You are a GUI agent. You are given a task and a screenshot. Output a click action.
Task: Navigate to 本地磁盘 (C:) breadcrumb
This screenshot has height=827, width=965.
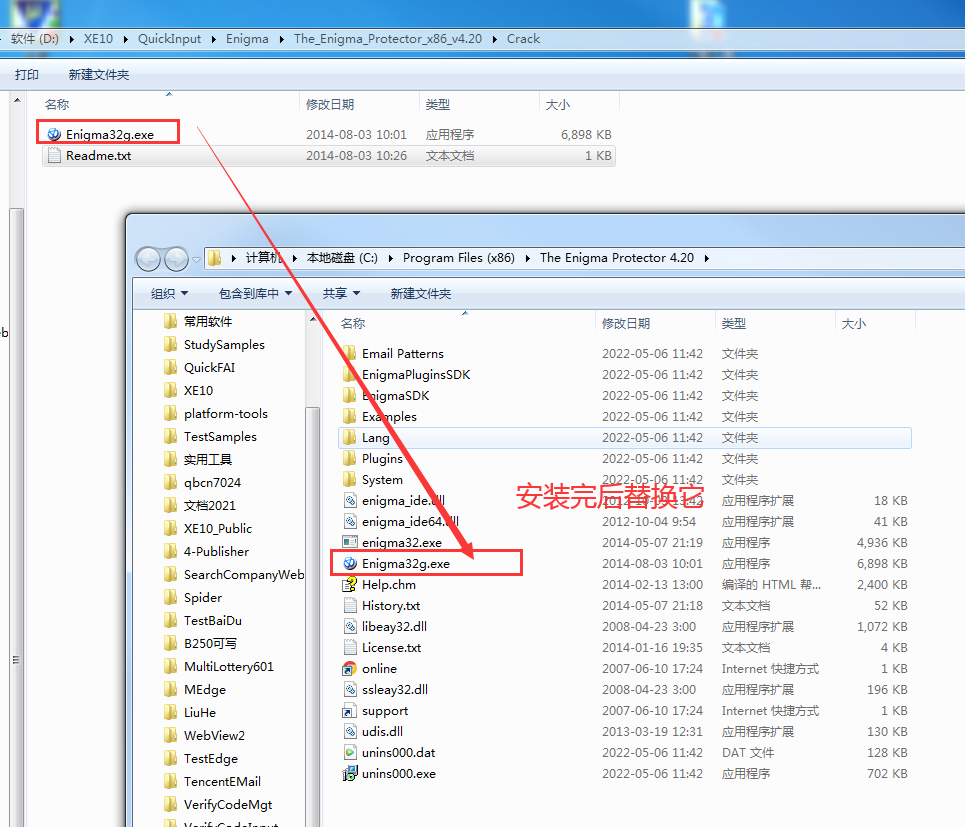342,258
